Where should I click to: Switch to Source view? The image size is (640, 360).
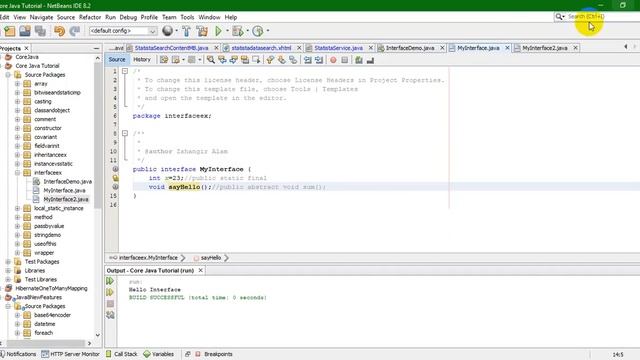pos(117,60)
